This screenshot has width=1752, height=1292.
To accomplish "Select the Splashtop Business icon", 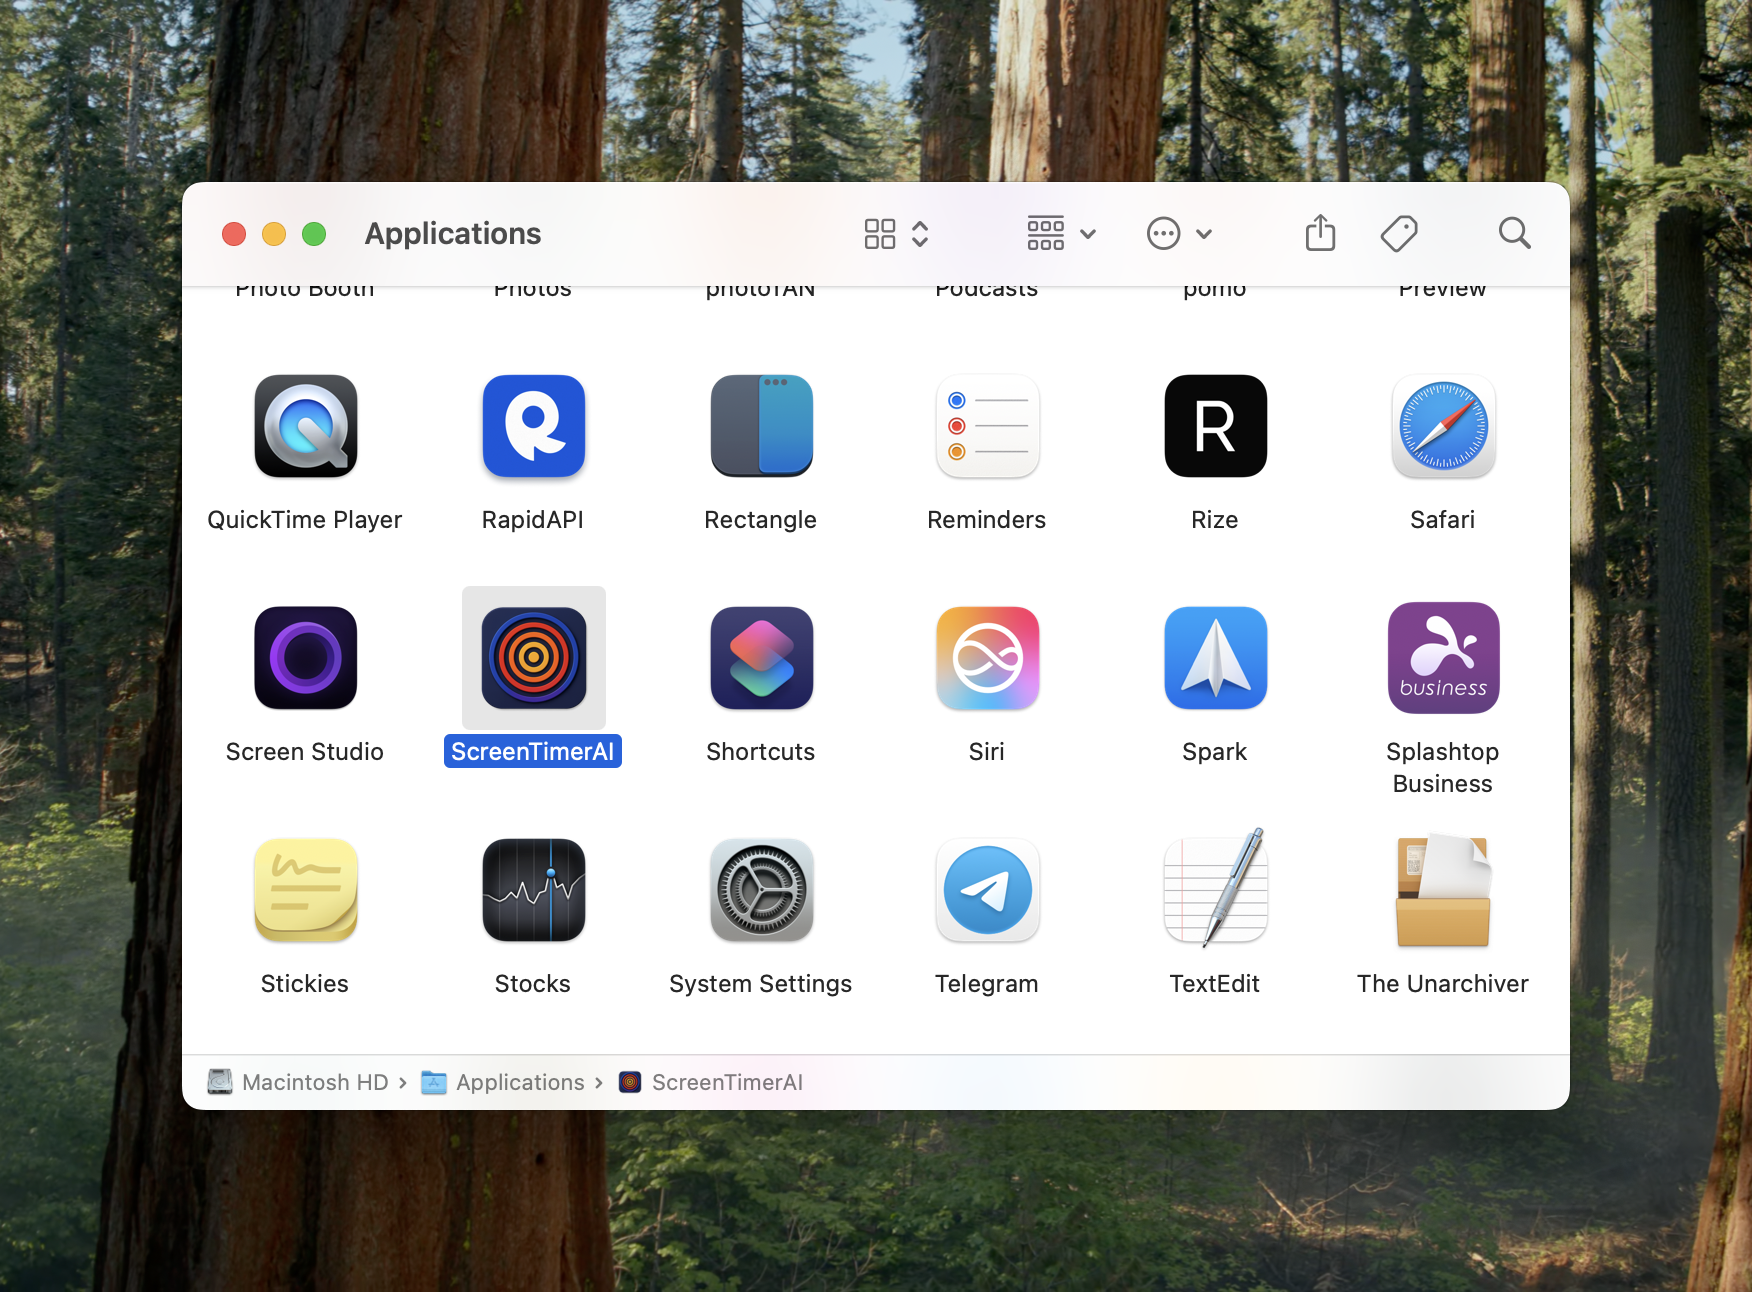I will coord(1442,657).
